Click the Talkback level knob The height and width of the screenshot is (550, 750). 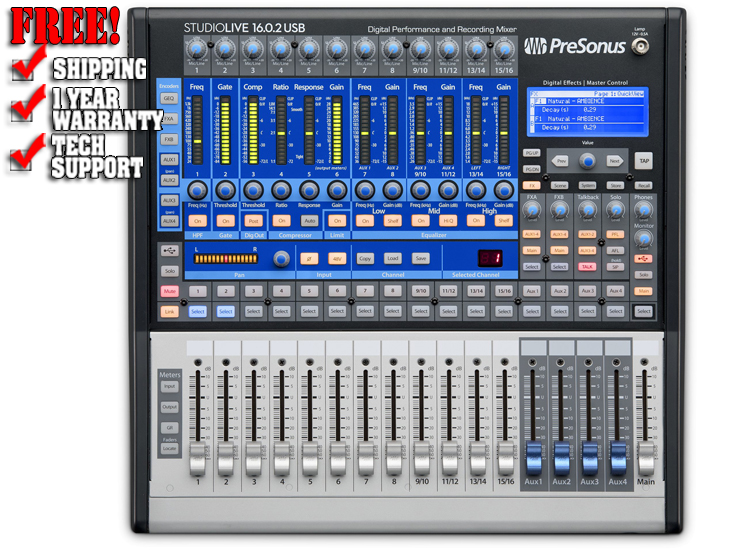tap(587, 210)
